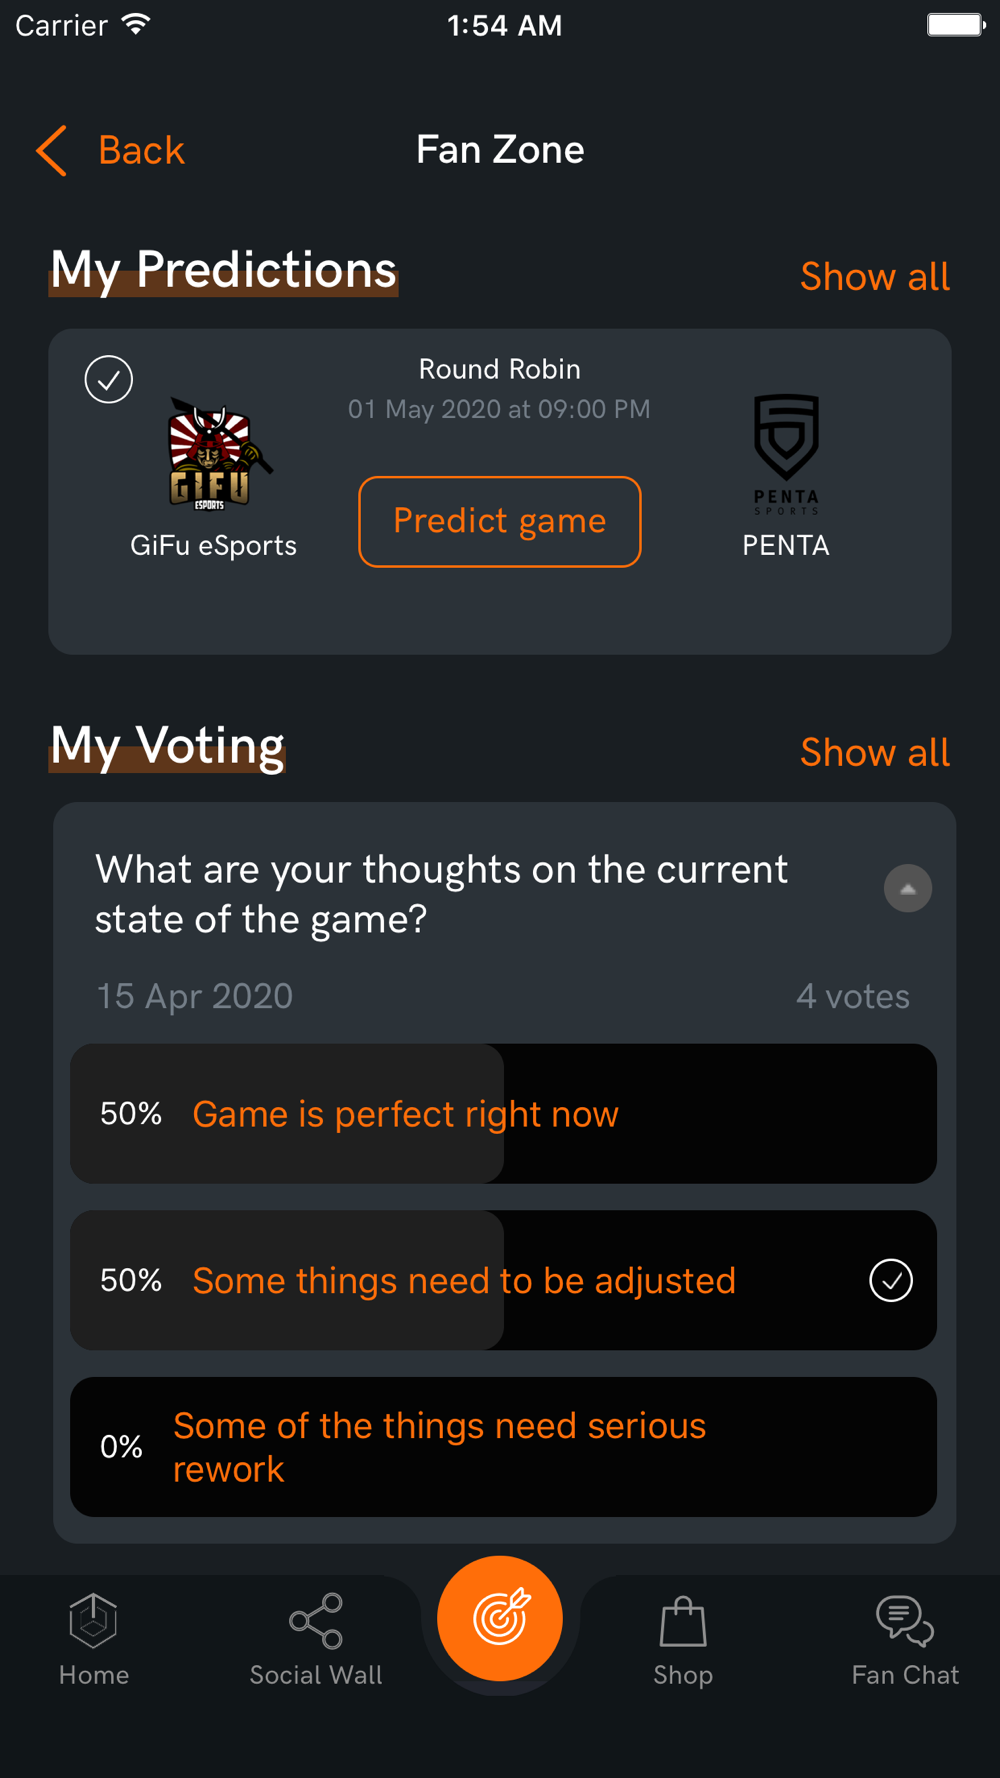Go Back using the Back text
Screen dimensions: 1000x1778
pyautogui.click(x=142, y=151)
